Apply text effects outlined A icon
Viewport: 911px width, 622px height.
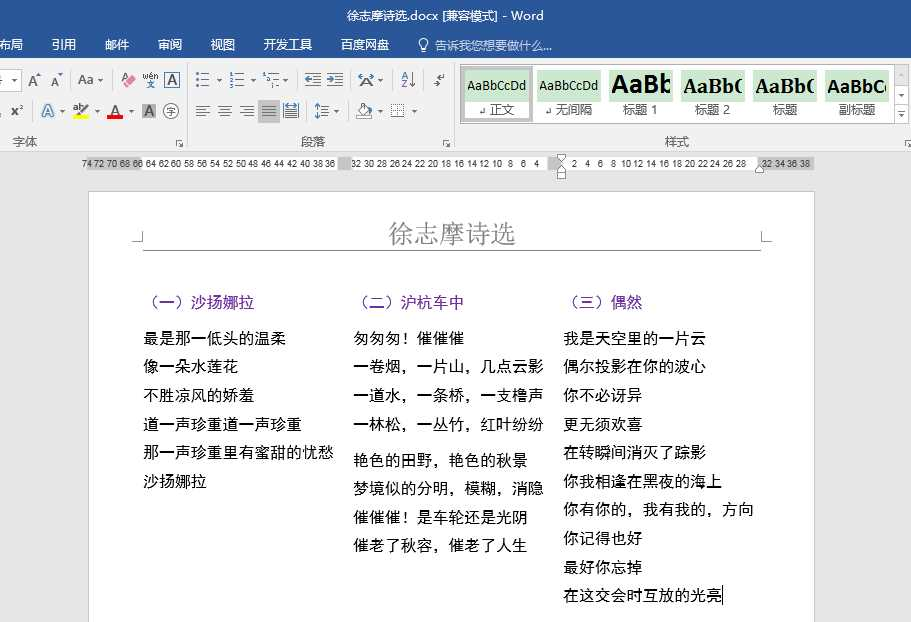tap(48, 111)
